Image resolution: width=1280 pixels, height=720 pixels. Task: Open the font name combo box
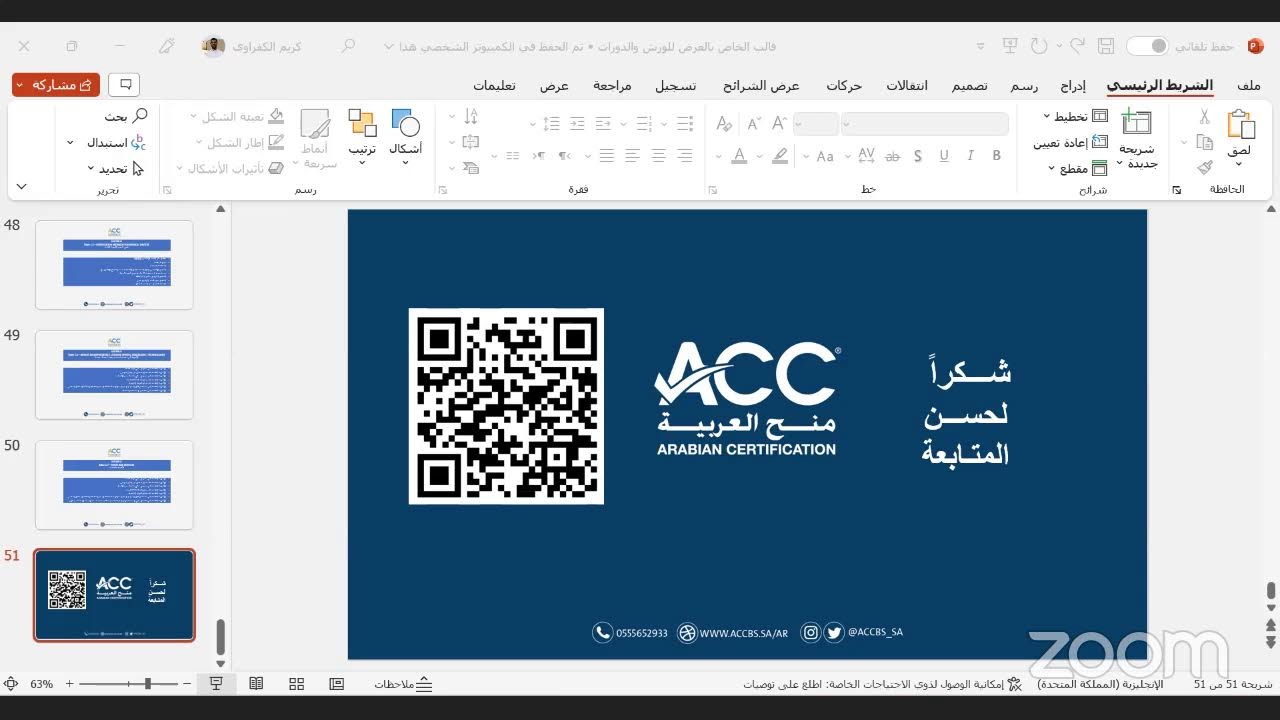pos(924,124)
